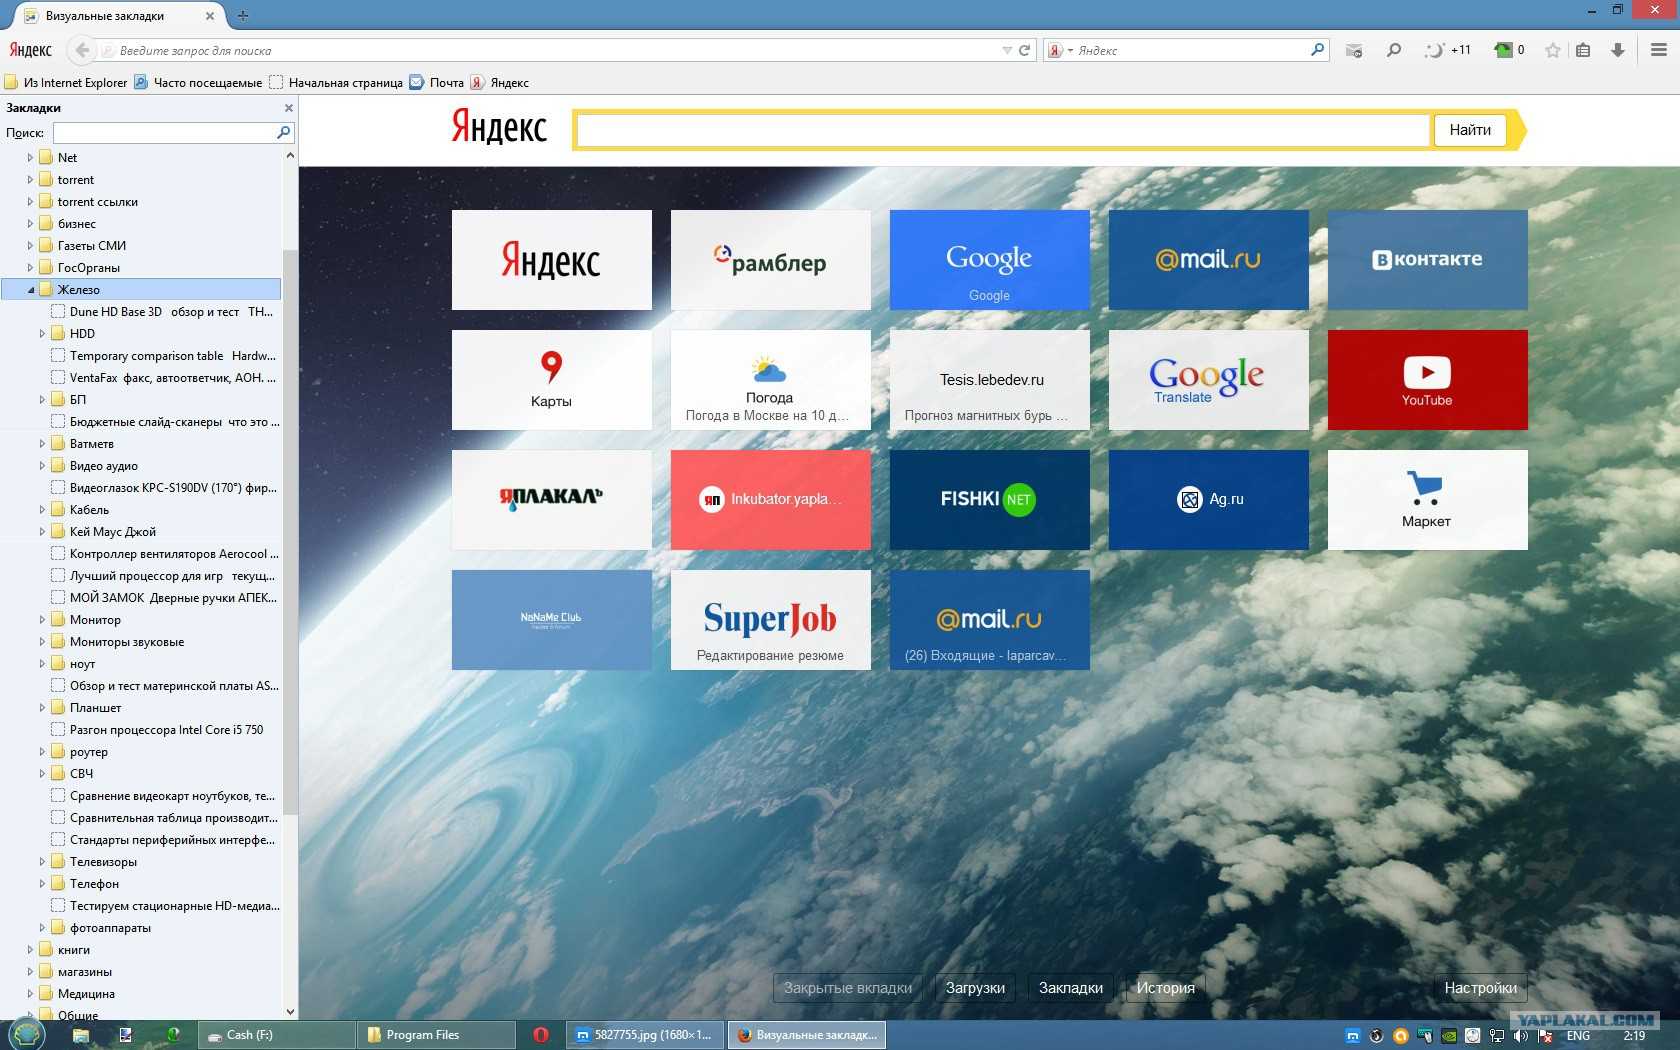
Task: Select the Газеты СМИ folder row
Action: 140,246
